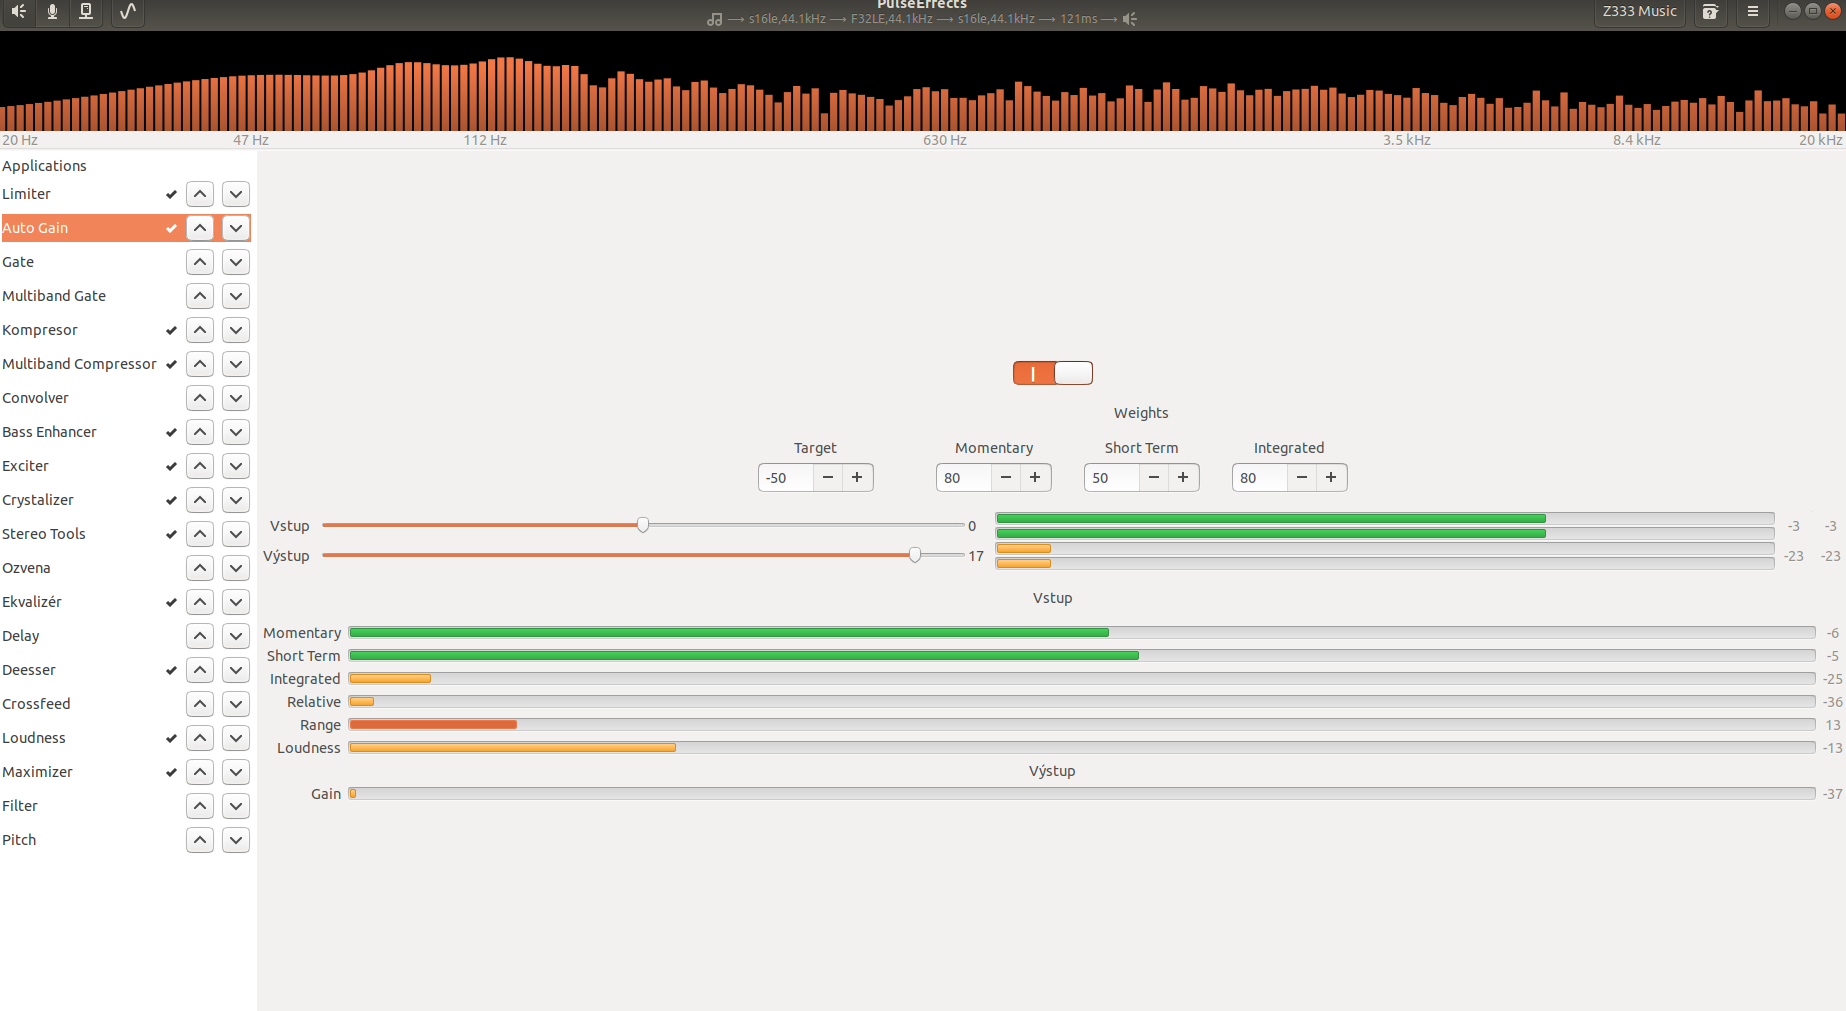1846x1011 pixels.
Task: Move Exciter plugin down
Action: pos(236,466)
